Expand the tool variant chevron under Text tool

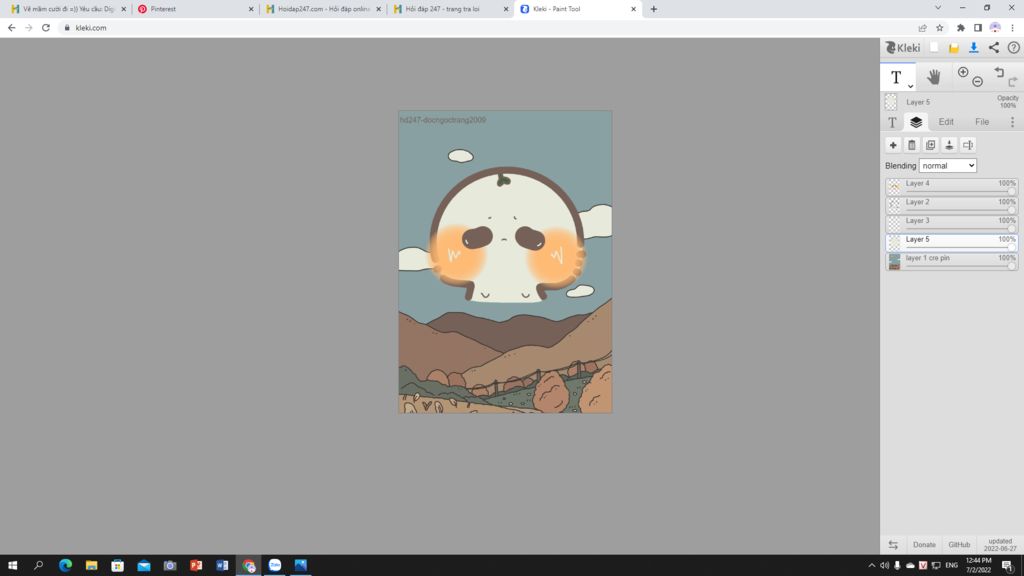coord(910,86)
